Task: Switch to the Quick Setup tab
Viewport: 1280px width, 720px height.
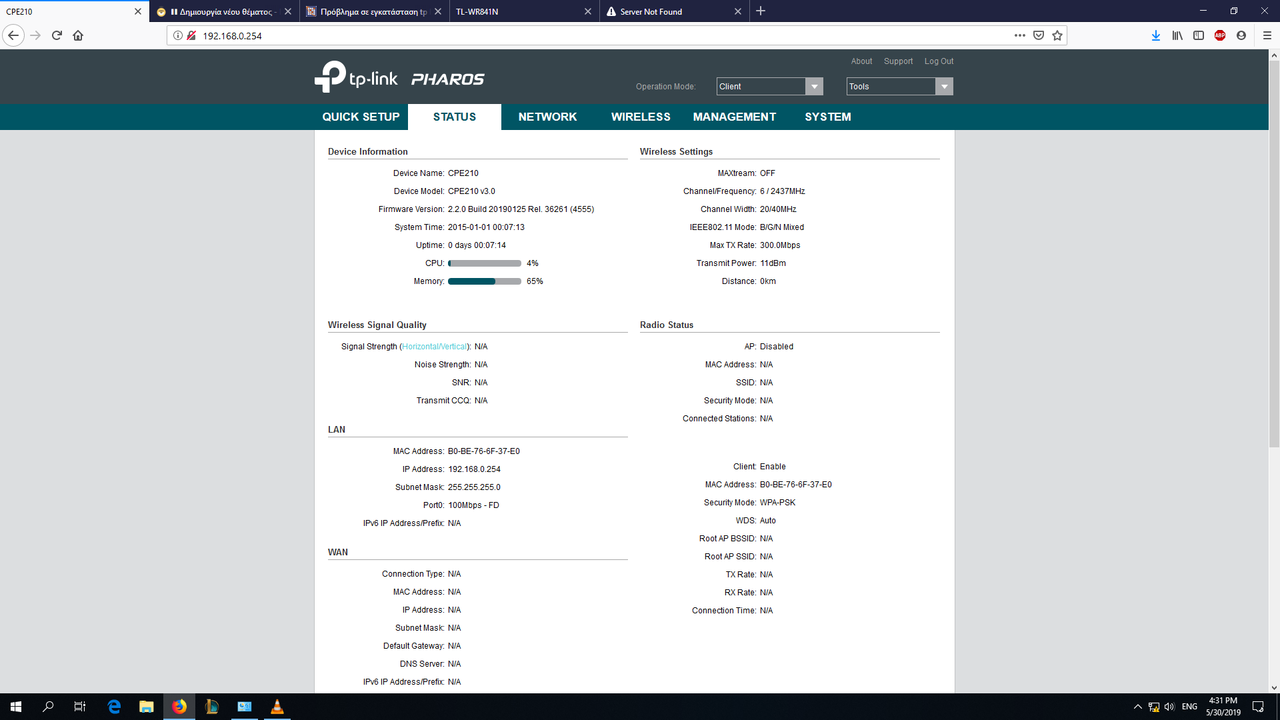Action: click(x=361, y=117)
